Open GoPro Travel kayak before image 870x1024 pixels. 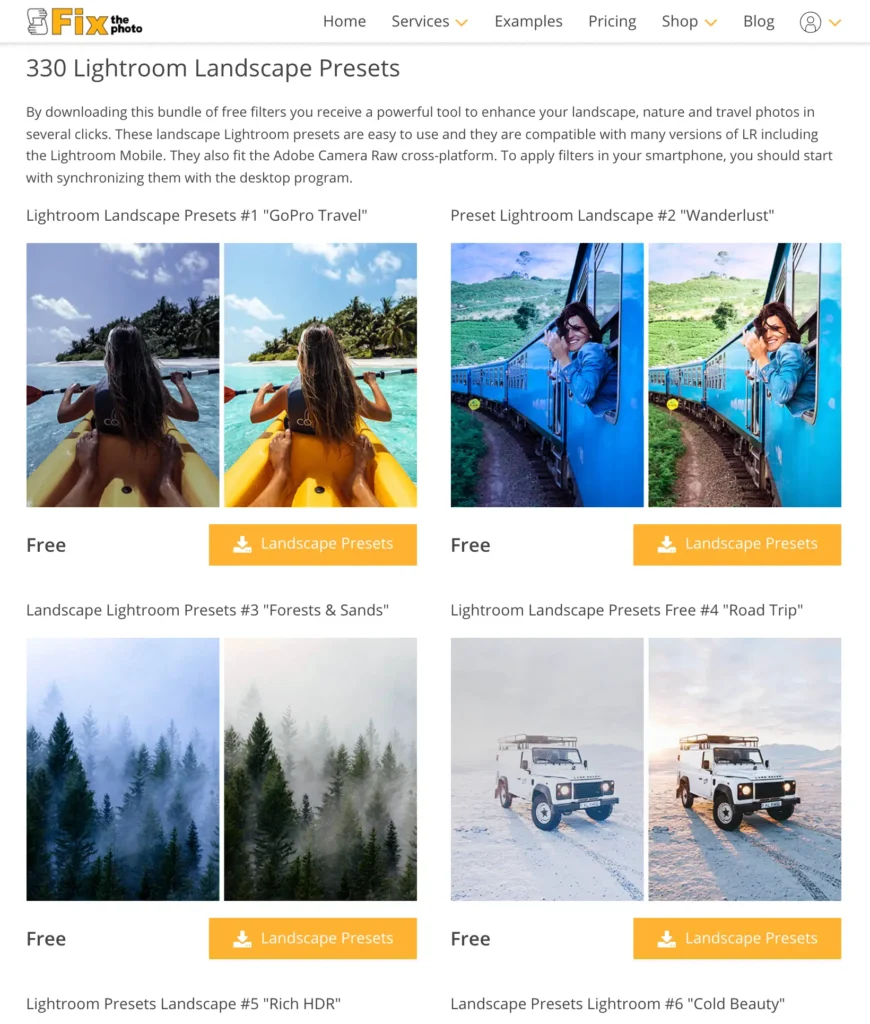point(123,375)
